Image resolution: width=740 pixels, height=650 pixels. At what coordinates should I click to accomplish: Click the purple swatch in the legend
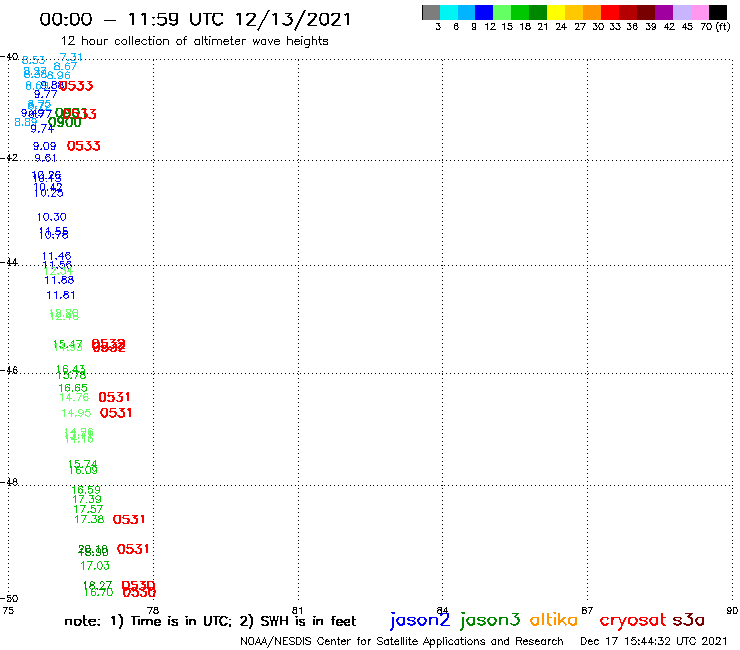click(664, 13)
